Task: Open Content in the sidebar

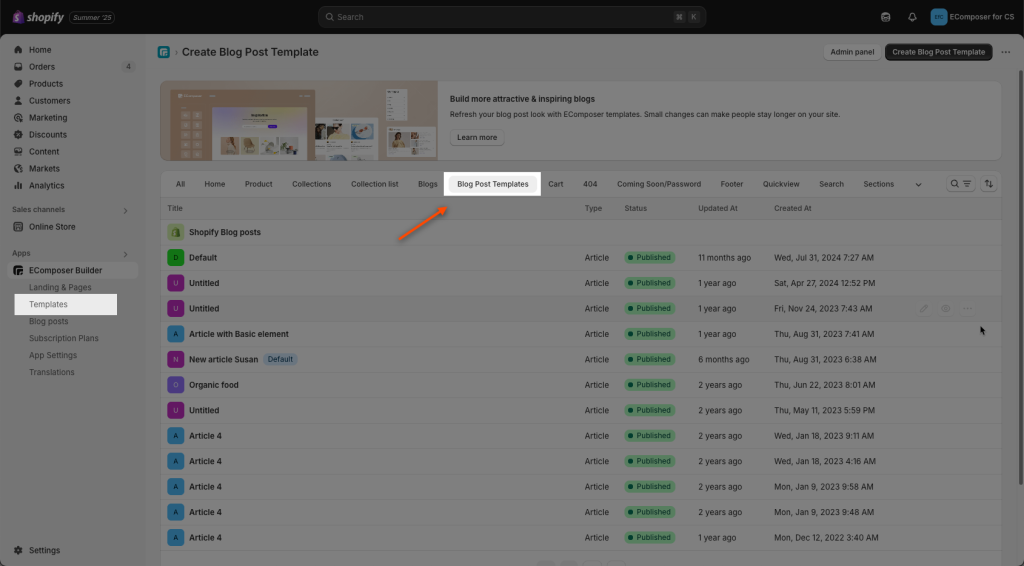Action: 44,151
